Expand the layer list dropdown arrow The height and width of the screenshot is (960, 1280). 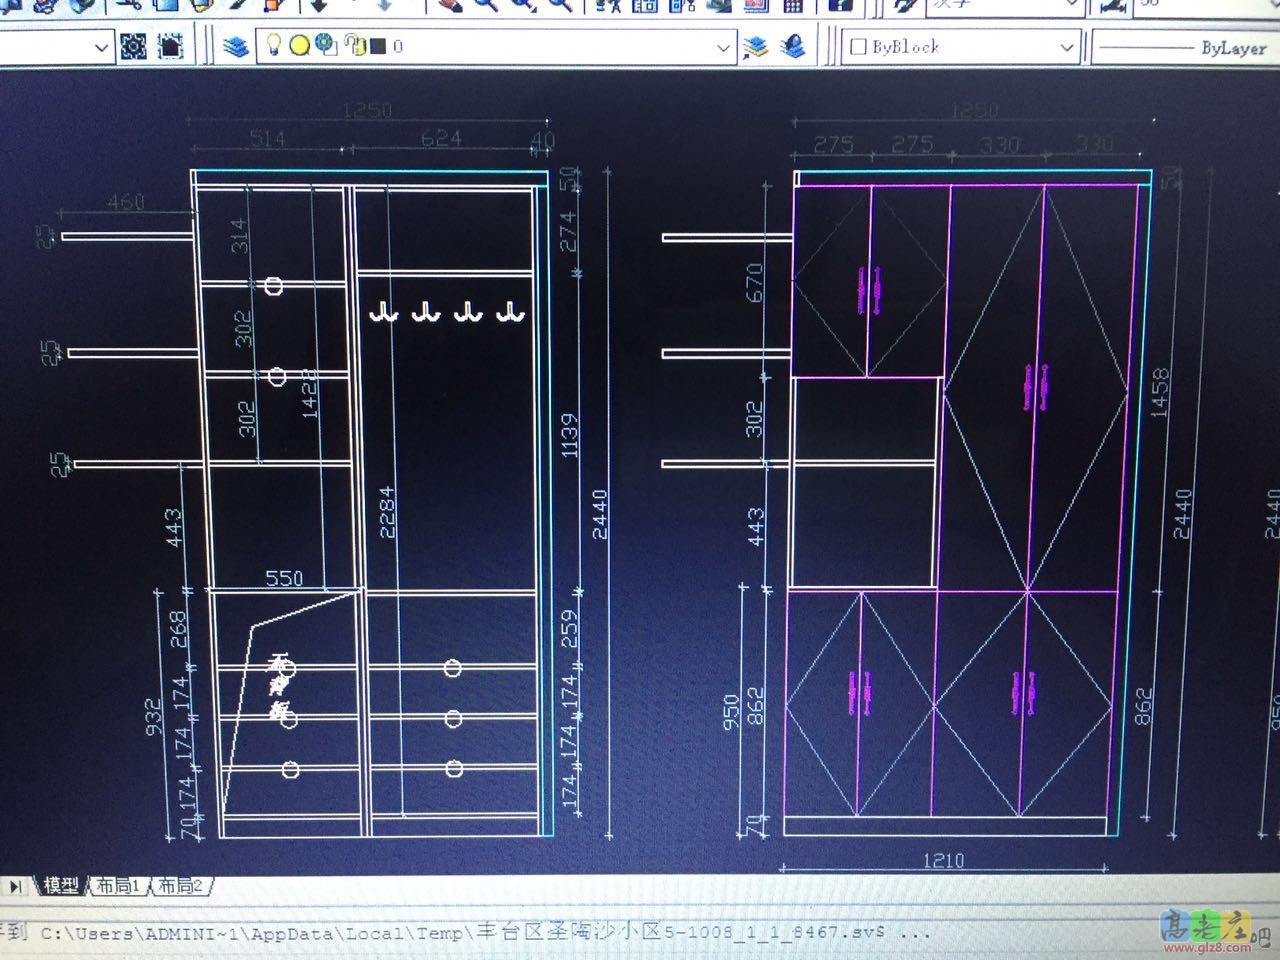pos(724,47)
